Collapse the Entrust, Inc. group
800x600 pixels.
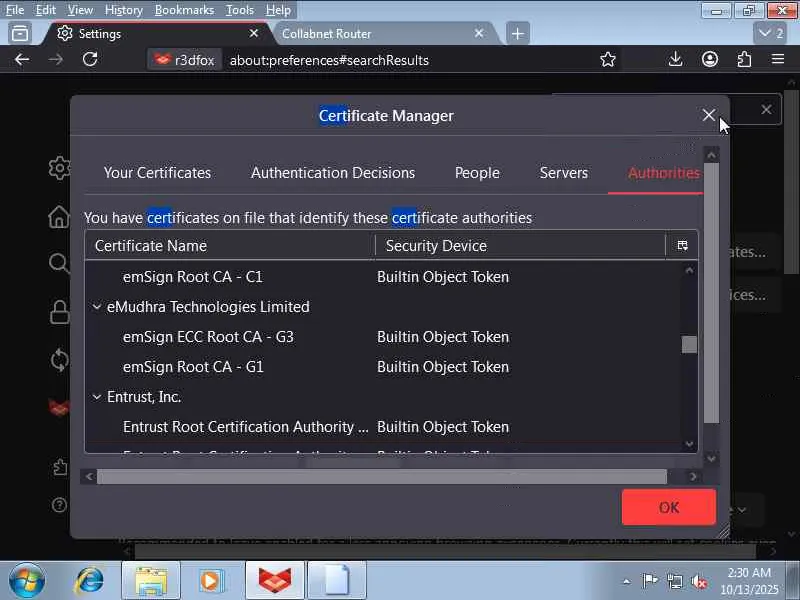tap(96, 397)
